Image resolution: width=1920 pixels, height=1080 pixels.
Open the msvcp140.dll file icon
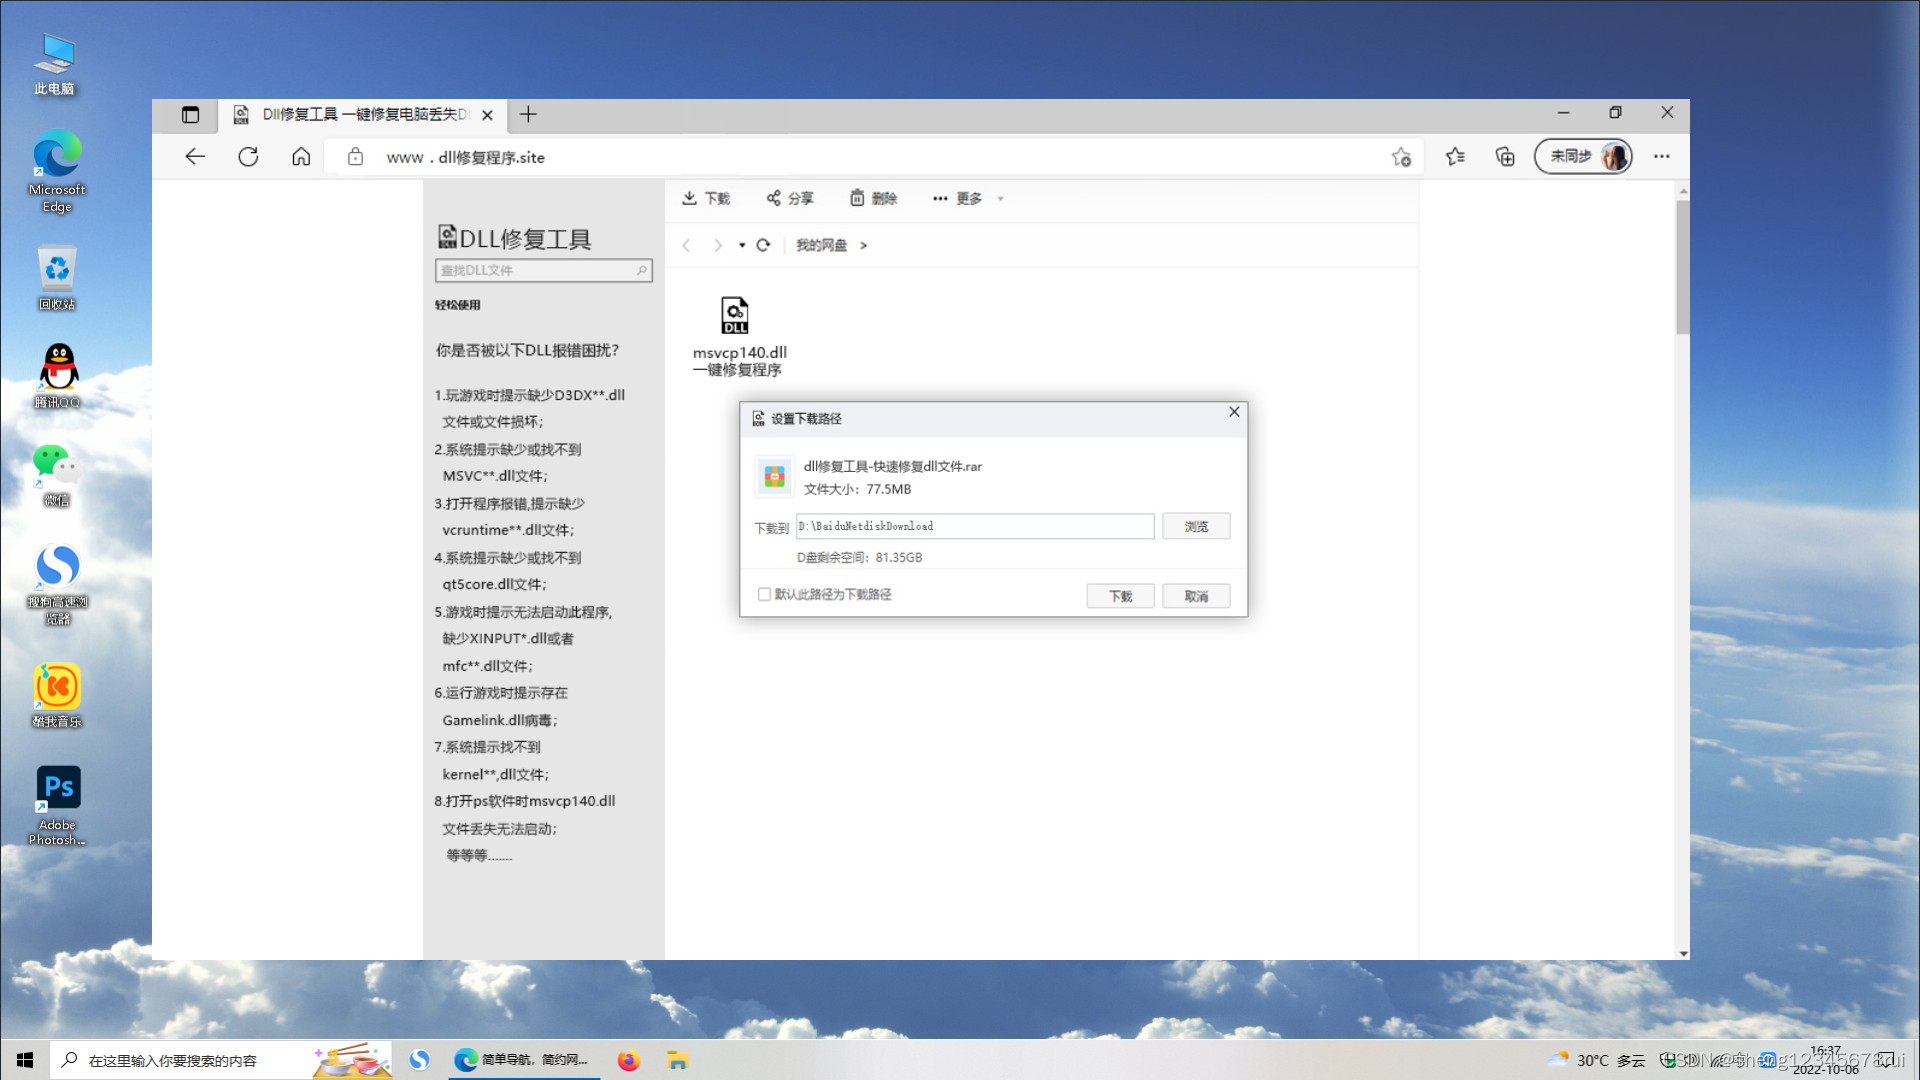735,316
